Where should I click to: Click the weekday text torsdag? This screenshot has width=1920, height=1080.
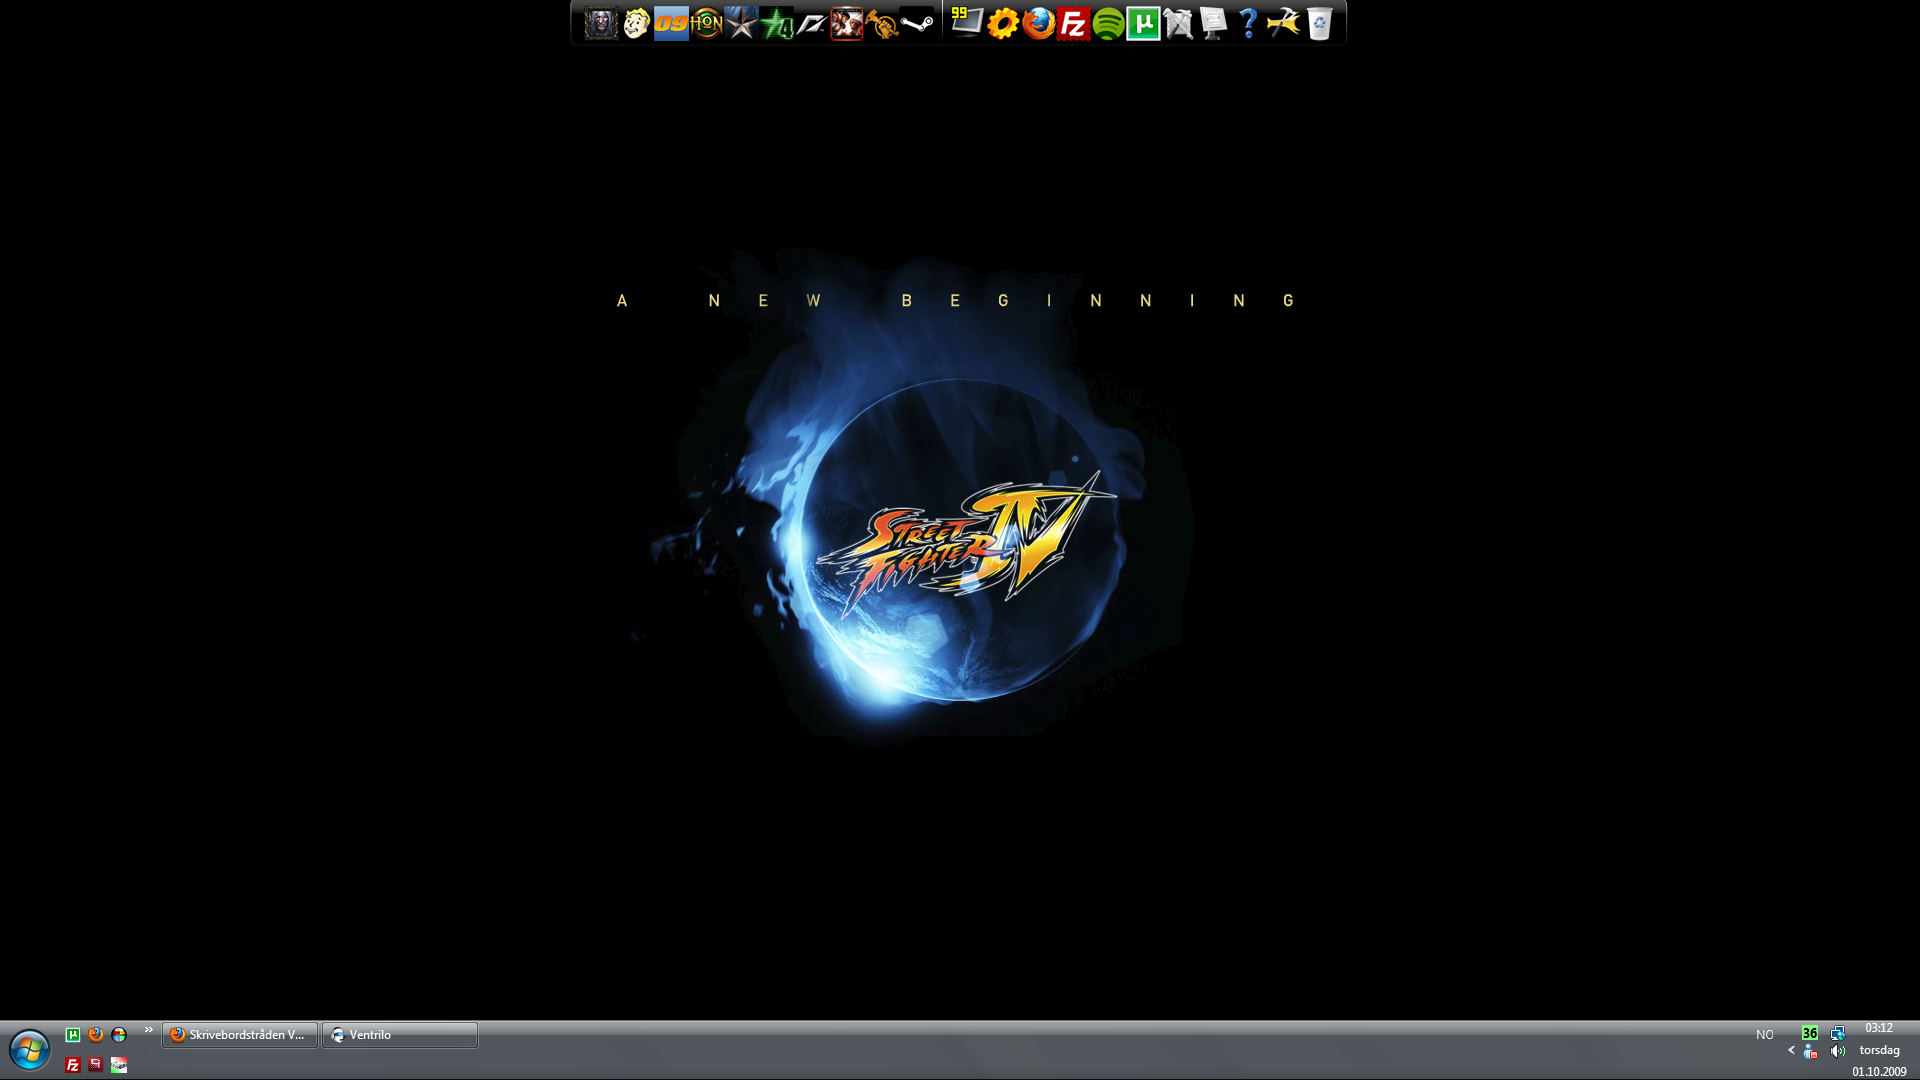(x=1879, y=1050)
